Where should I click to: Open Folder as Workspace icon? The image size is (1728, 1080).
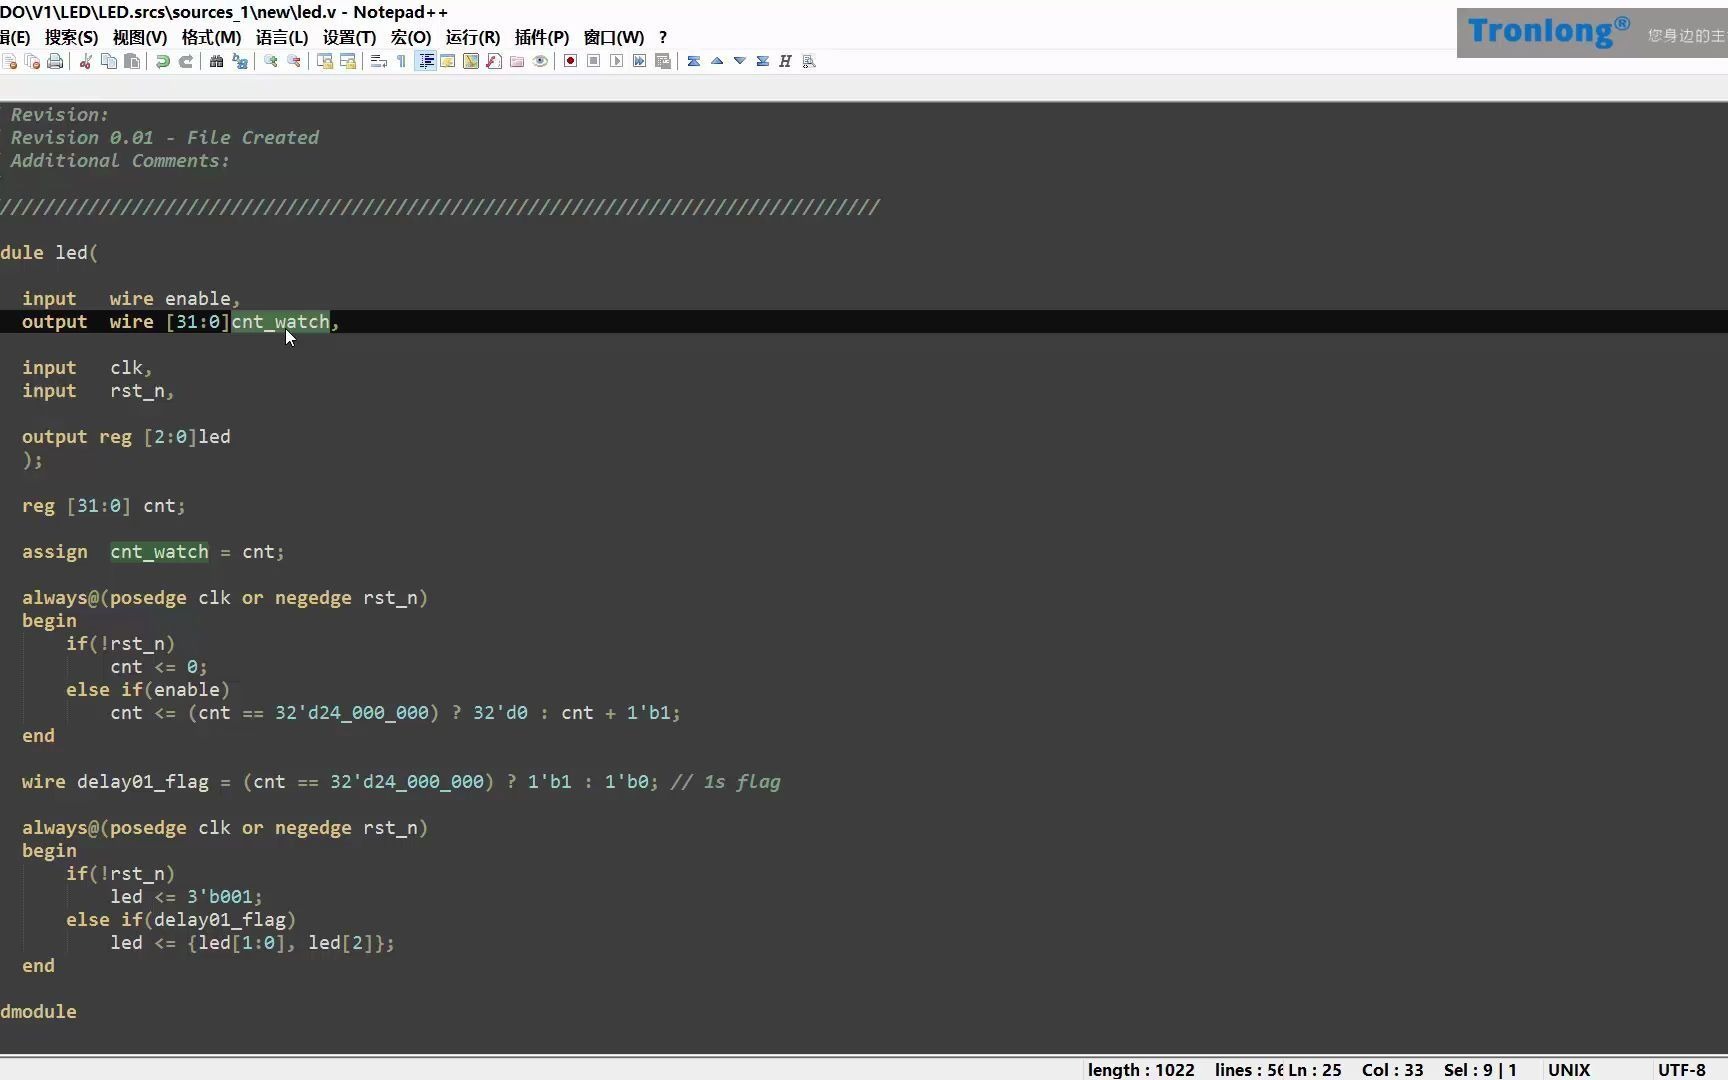pos(517,62)
